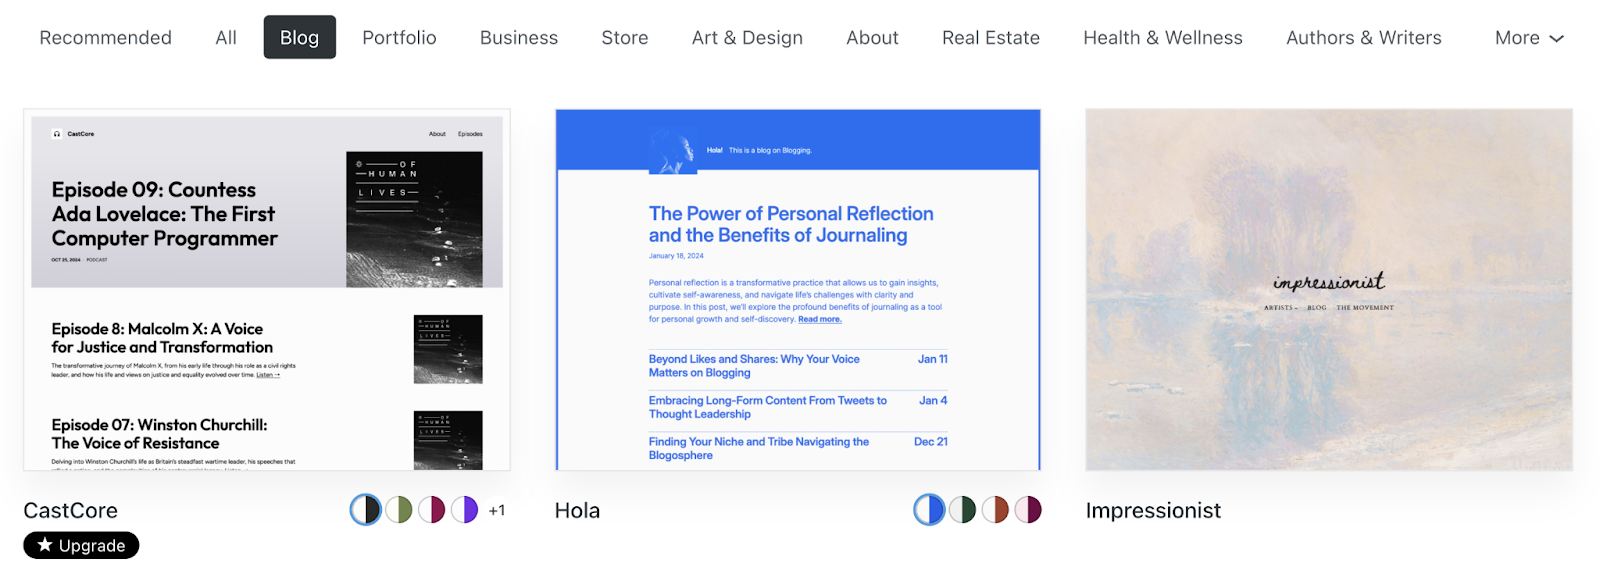The width and height of the screenshot is (1600, 588).
Task: Select CastCore's maroon style swatch
Action: 432,510
